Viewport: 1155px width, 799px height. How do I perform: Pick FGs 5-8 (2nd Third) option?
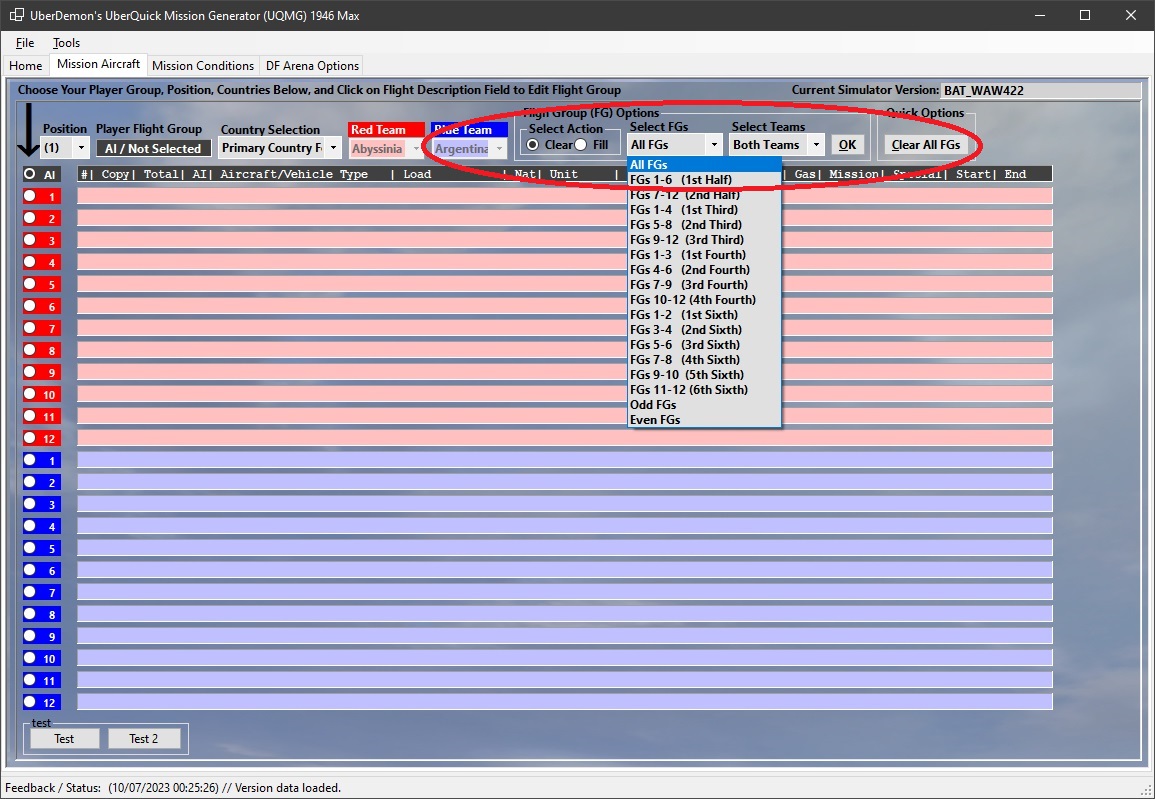704,225
